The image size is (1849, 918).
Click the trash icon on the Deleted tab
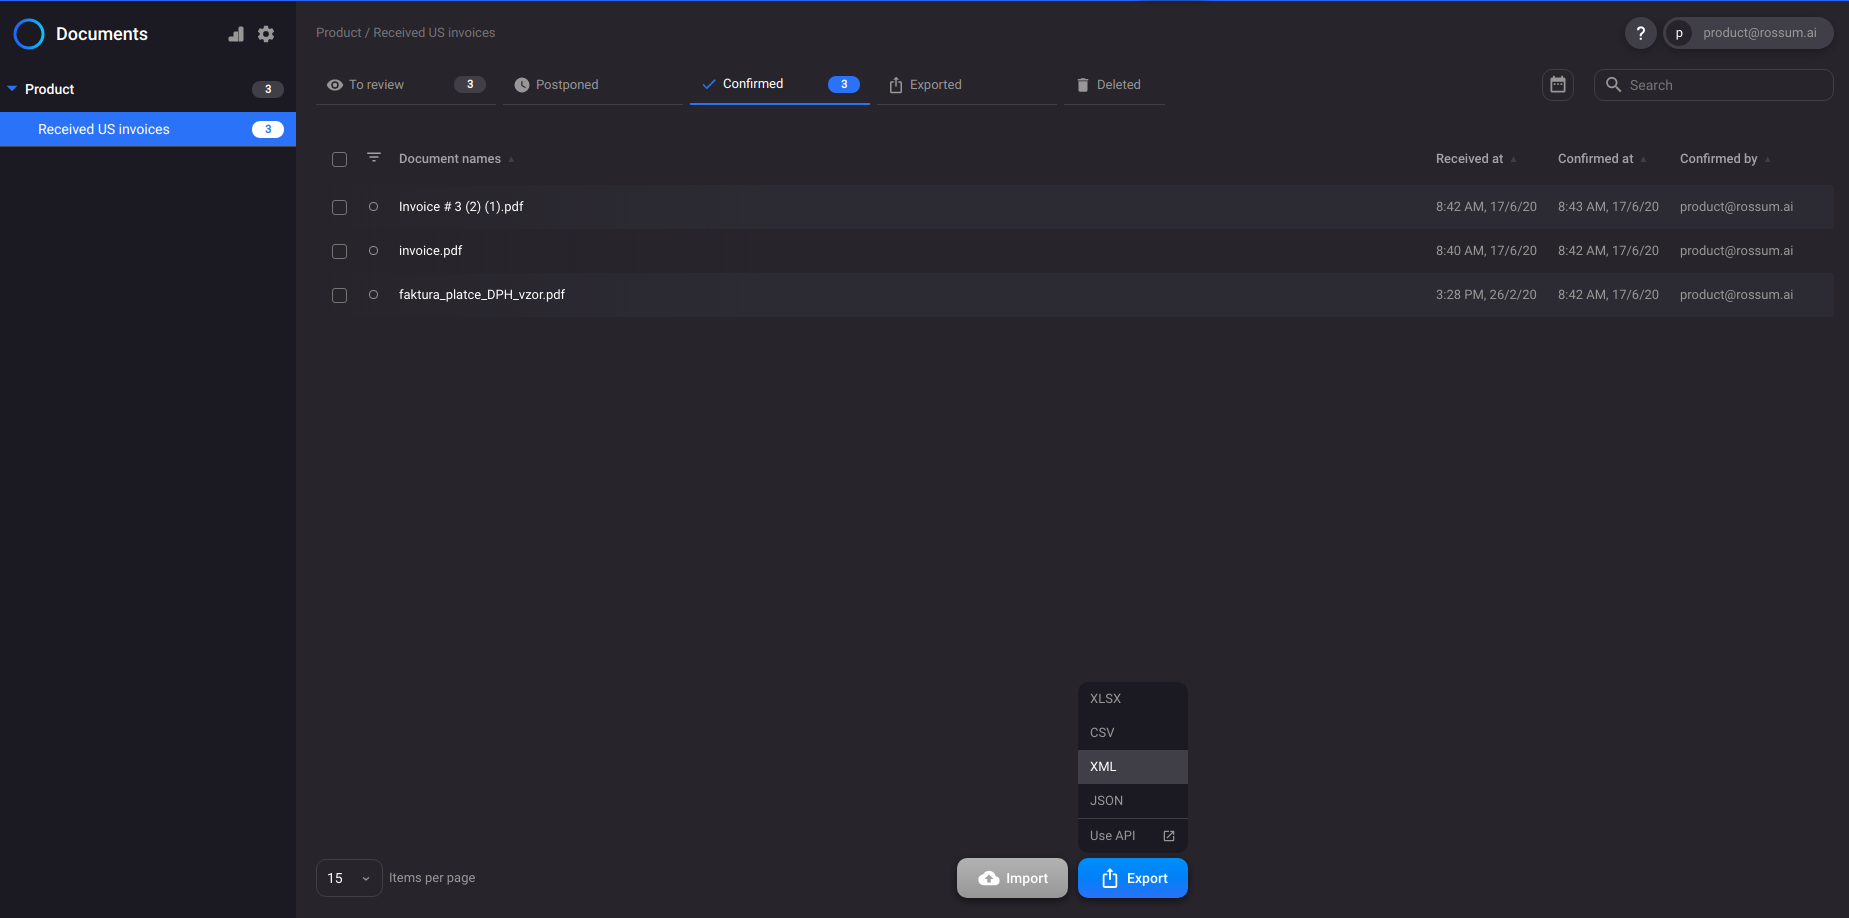coord(1084,84)
